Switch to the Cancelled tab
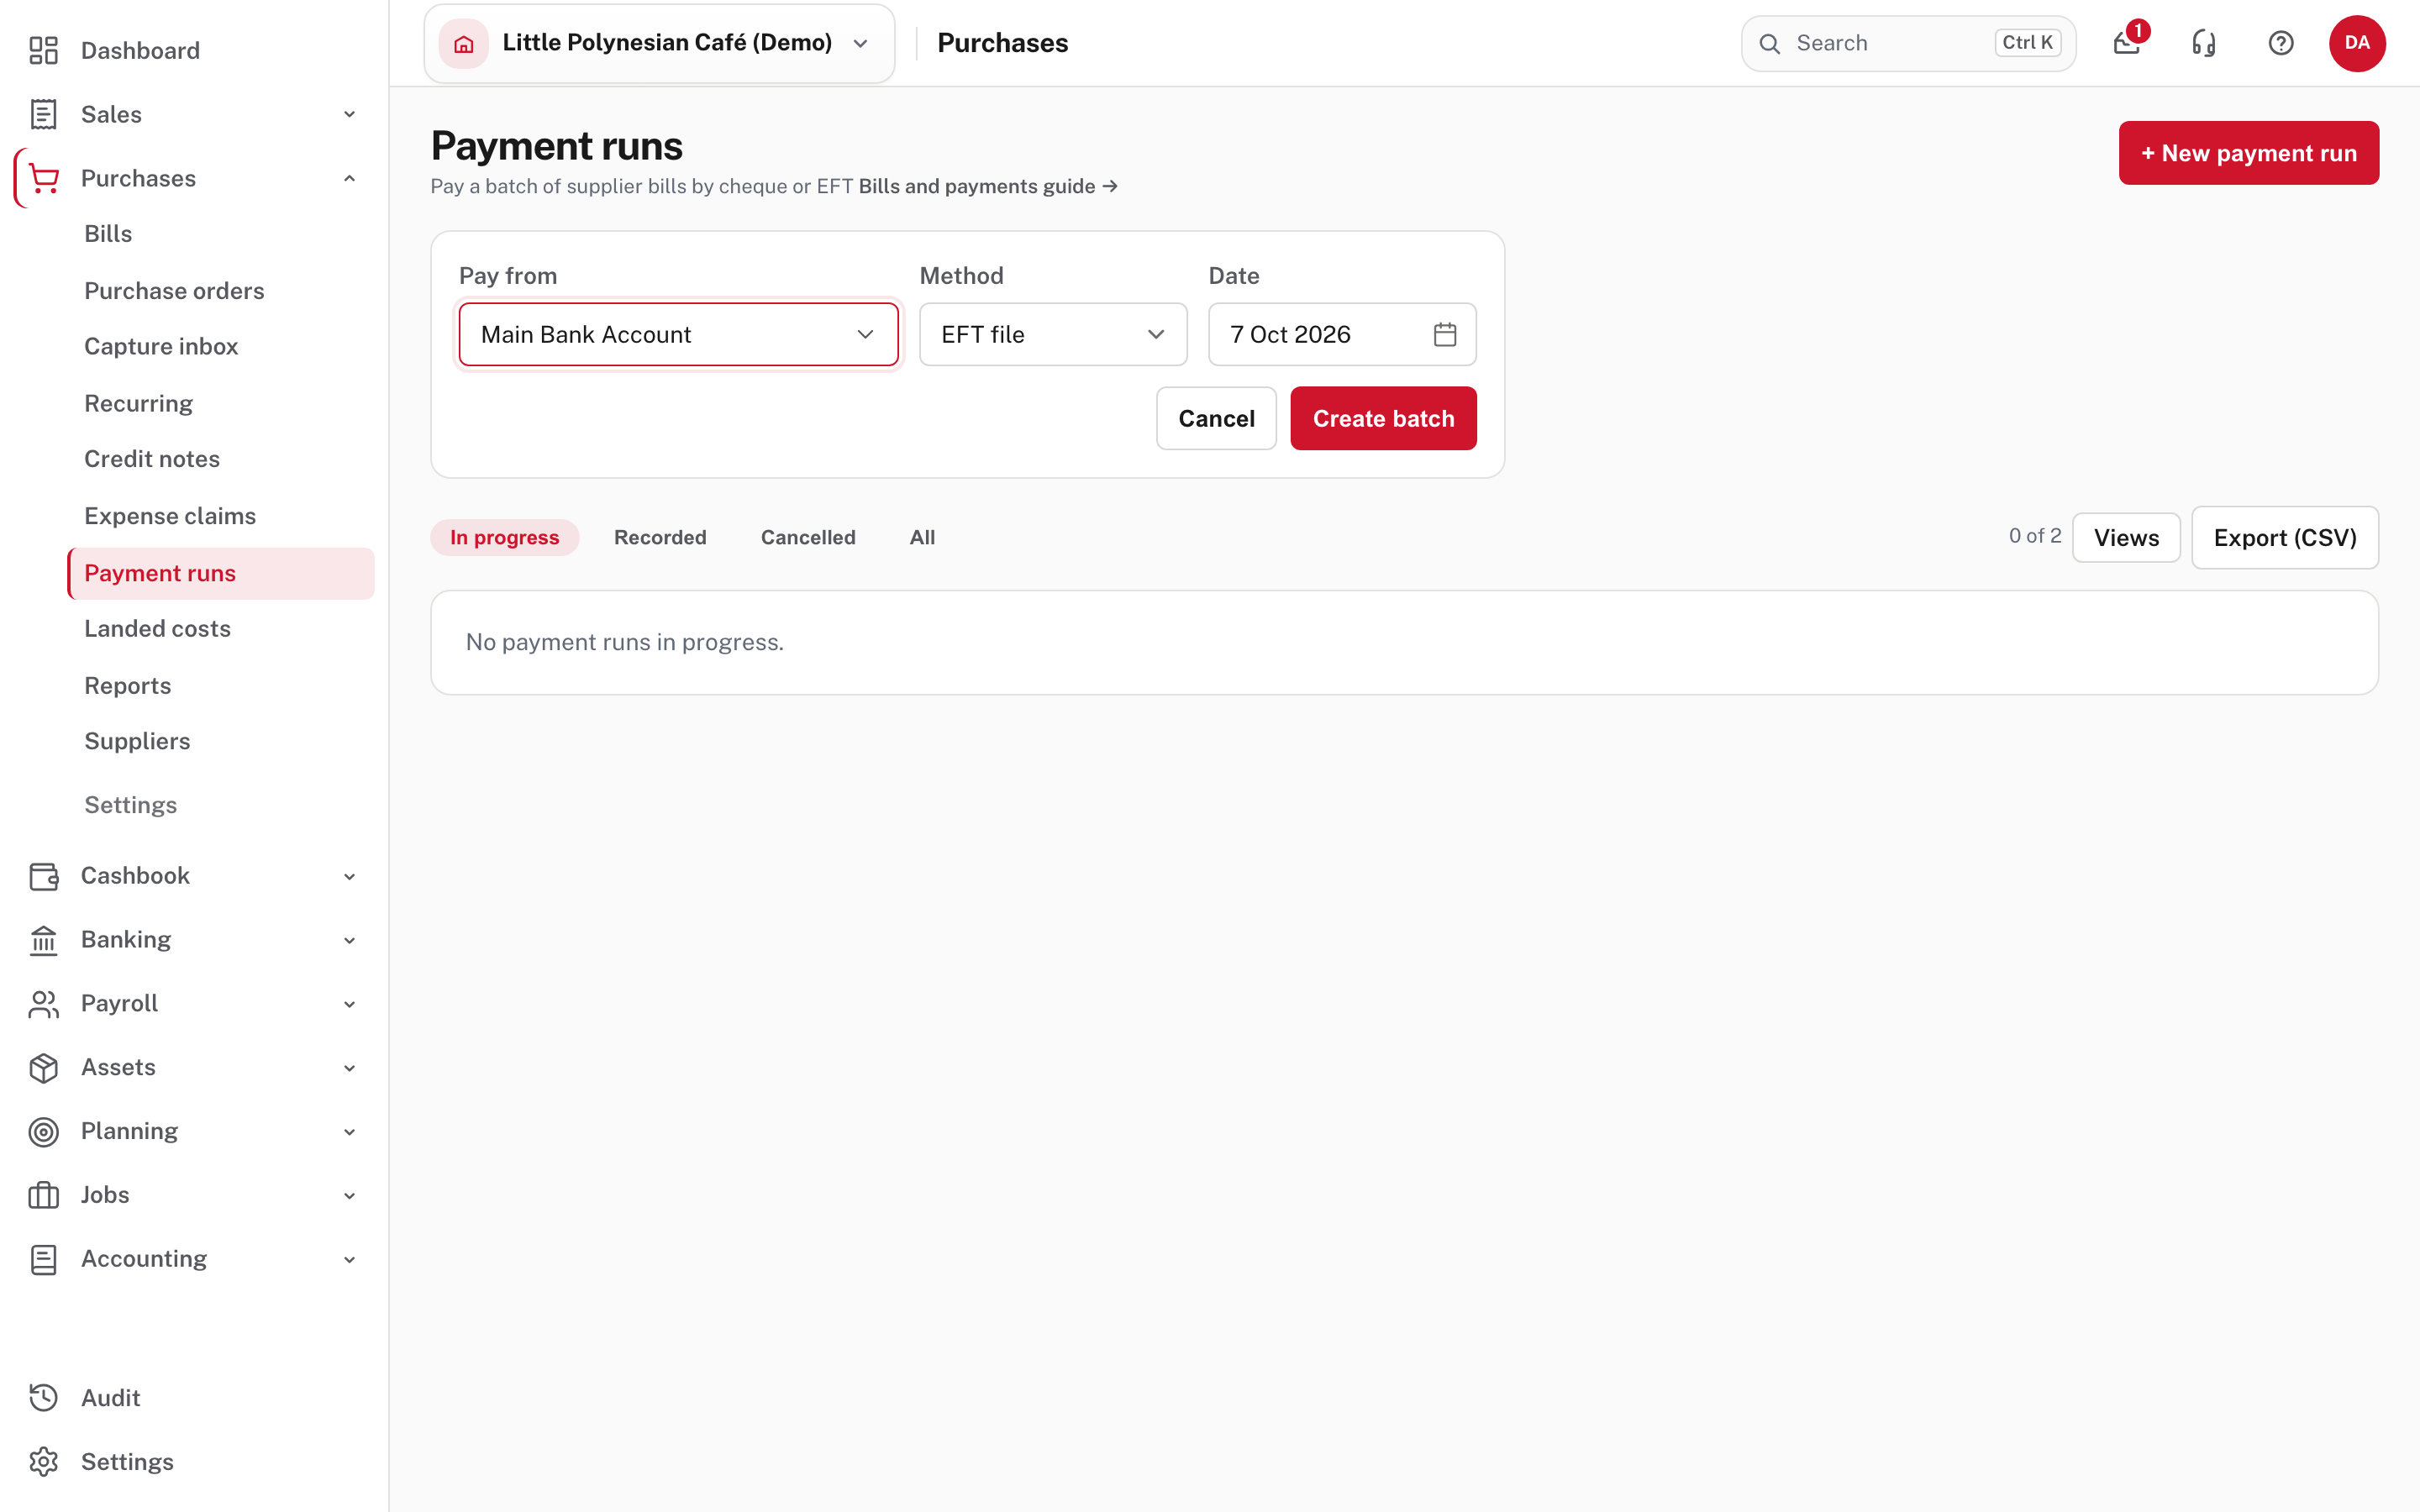2420x1512 pixels. [x=808, y=537]
